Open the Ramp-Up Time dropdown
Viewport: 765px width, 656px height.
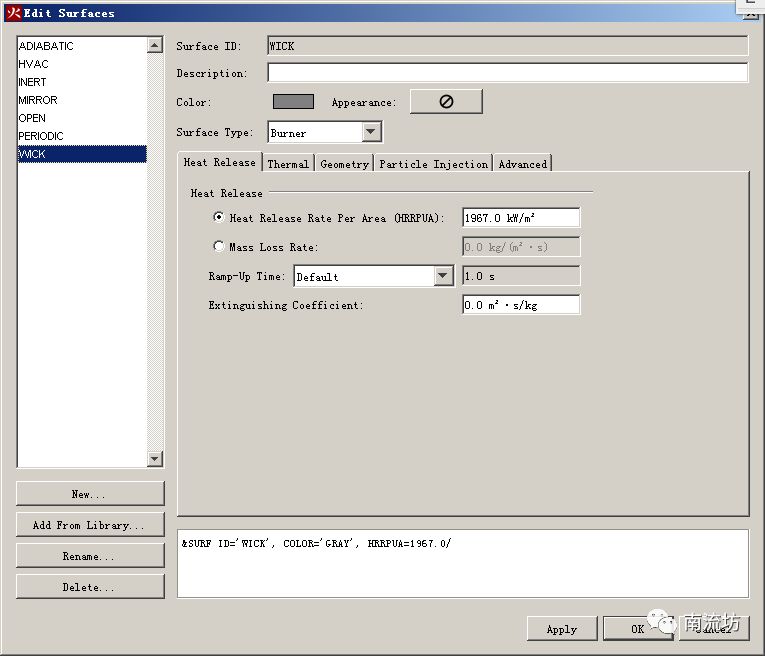443,277
